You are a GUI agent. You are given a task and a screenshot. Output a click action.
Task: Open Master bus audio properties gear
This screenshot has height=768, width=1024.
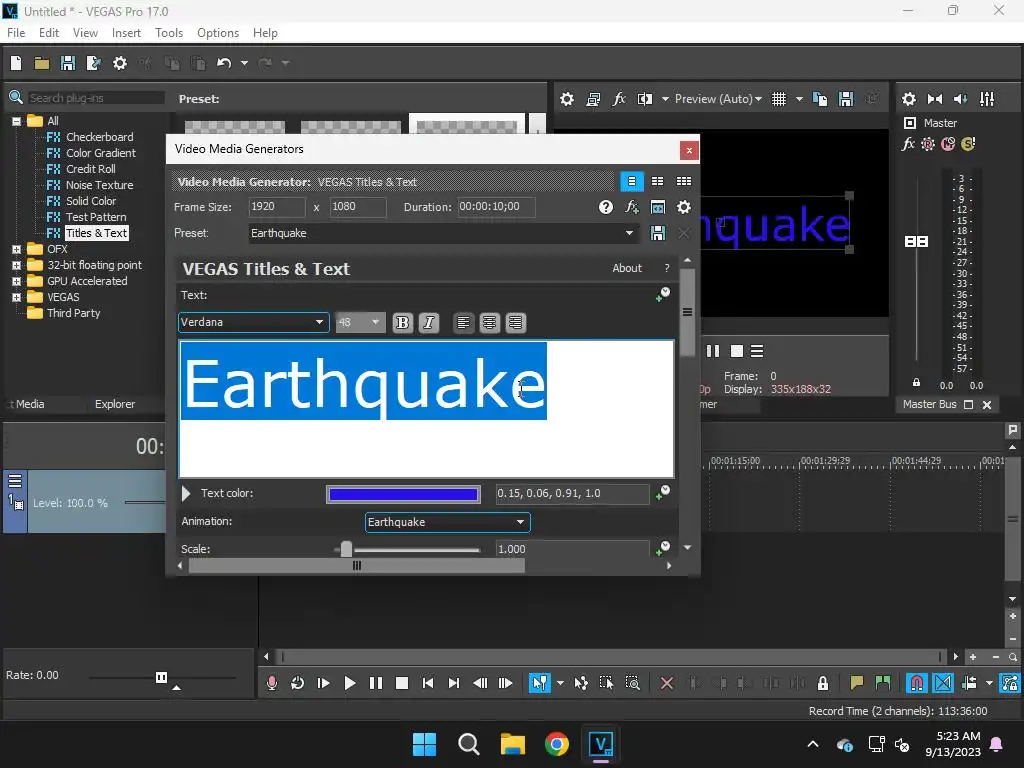[908, 99]
